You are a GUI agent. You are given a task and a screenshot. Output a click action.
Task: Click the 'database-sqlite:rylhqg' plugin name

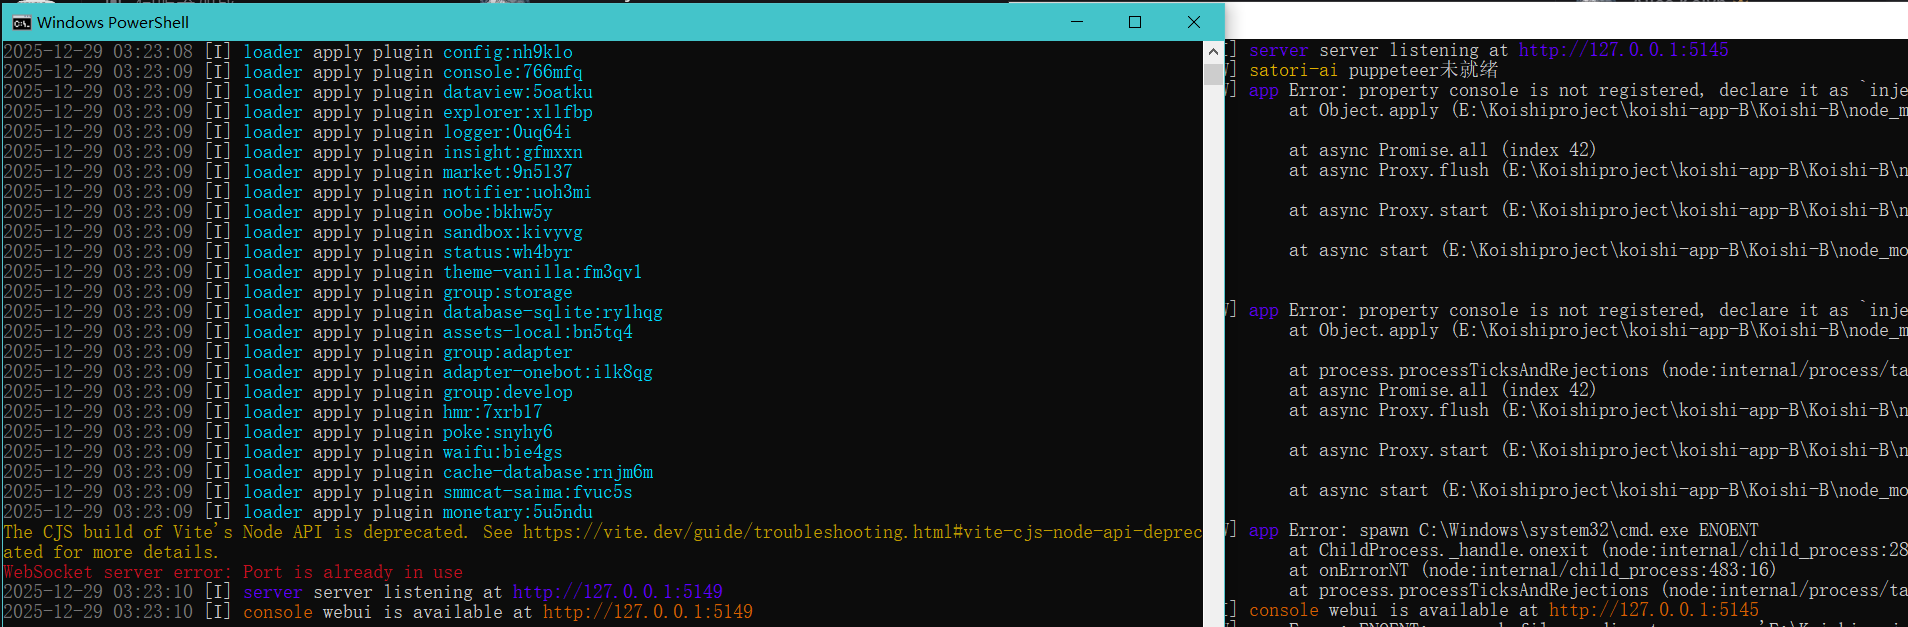(x=552, y=312)
